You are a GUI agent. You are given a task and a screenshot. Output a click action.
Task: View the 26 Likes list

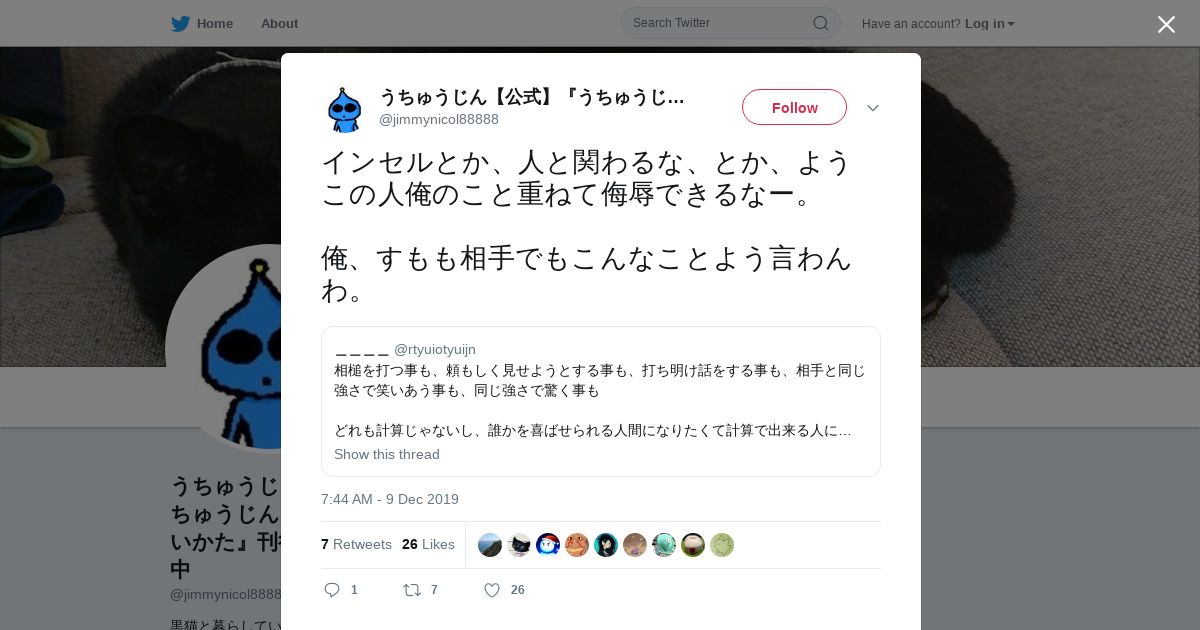[428, 544]
